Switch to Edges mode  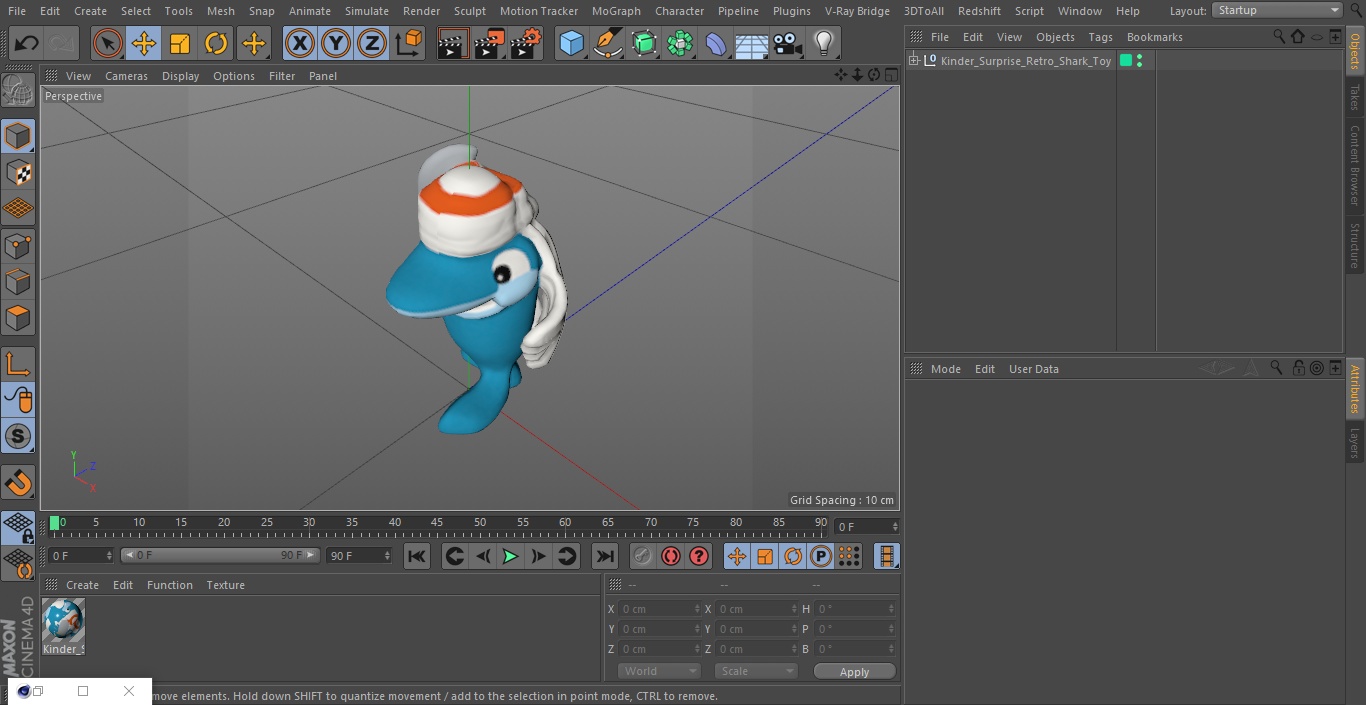pyautogui.click(x=18, y=282)
